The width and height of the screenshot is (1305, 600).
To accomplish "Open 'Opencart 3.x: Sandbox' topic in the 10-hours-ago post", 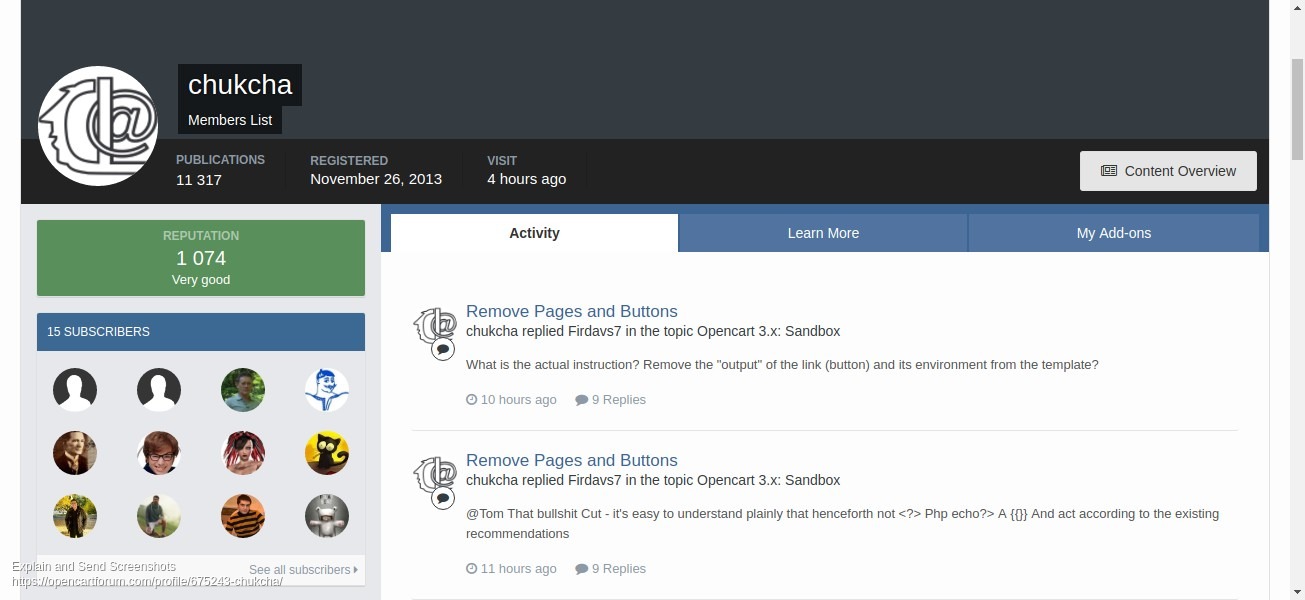I will tap(768, 331).
